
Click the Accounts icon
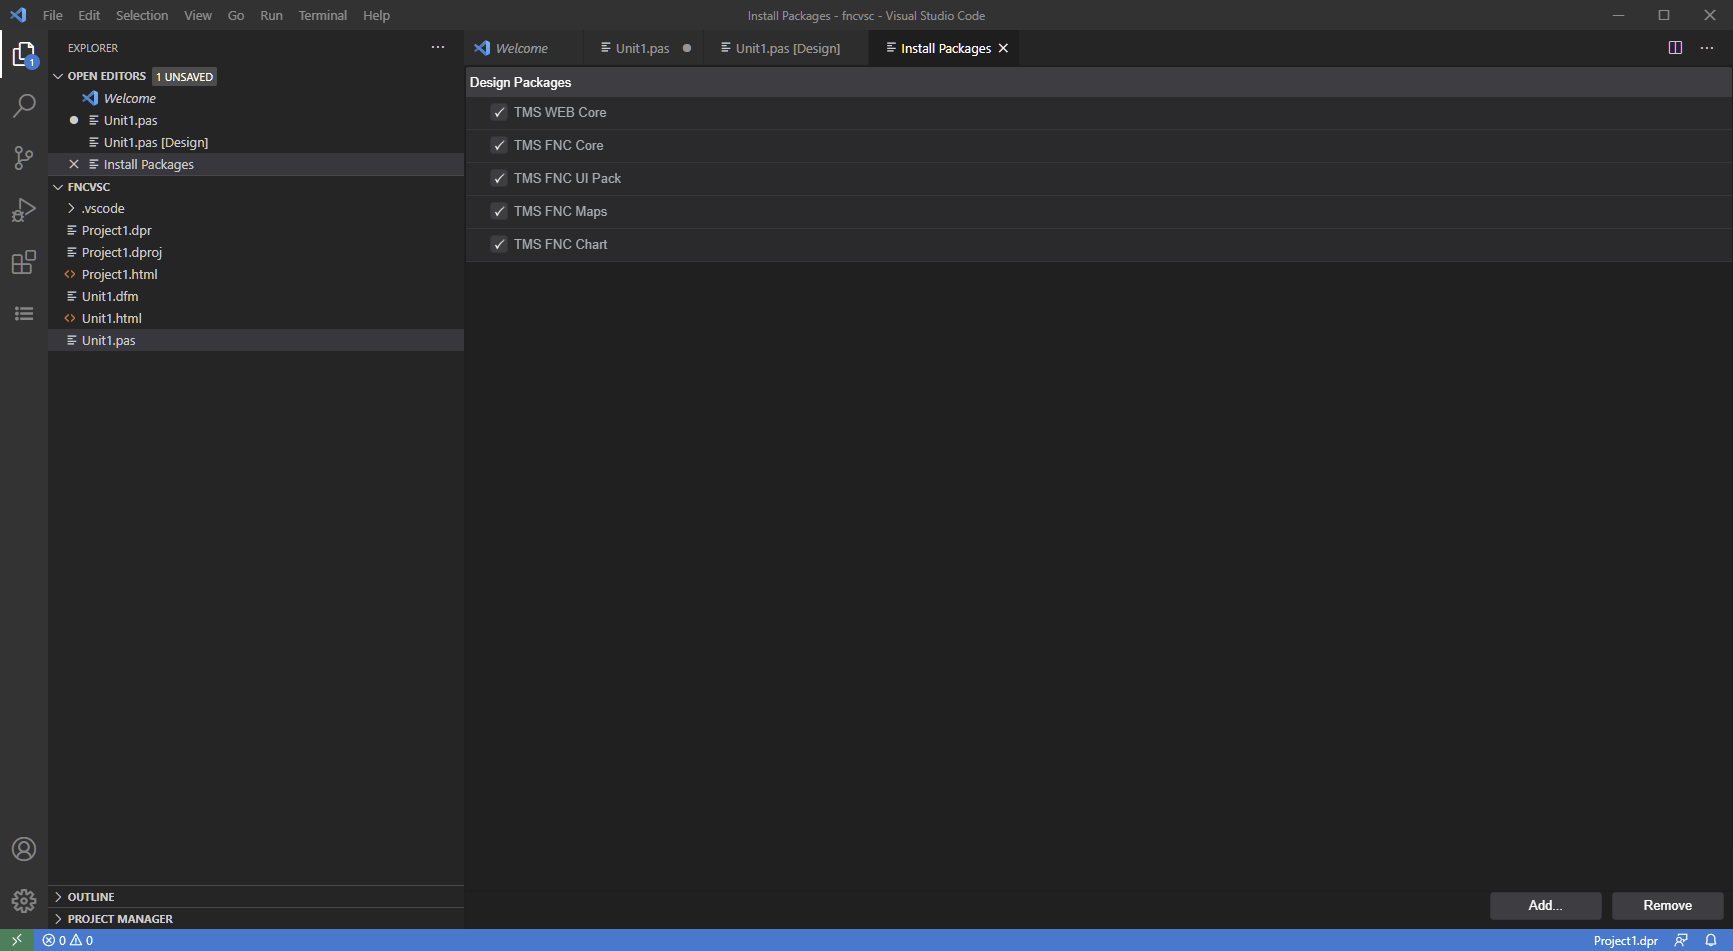point(24,849)
